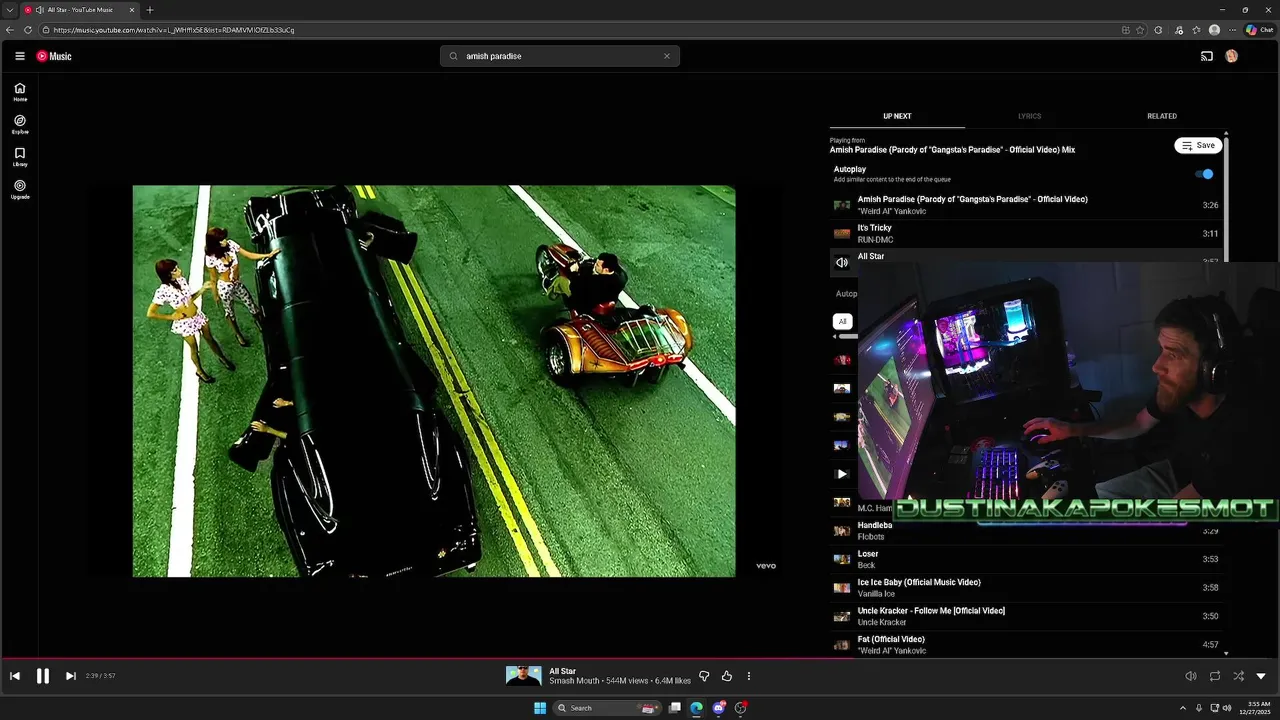The width and height of the screenshot is (1280, 720).
Task: Collapse the player page with arrow
Action: pyautogui.click(x=1261, y=676)
